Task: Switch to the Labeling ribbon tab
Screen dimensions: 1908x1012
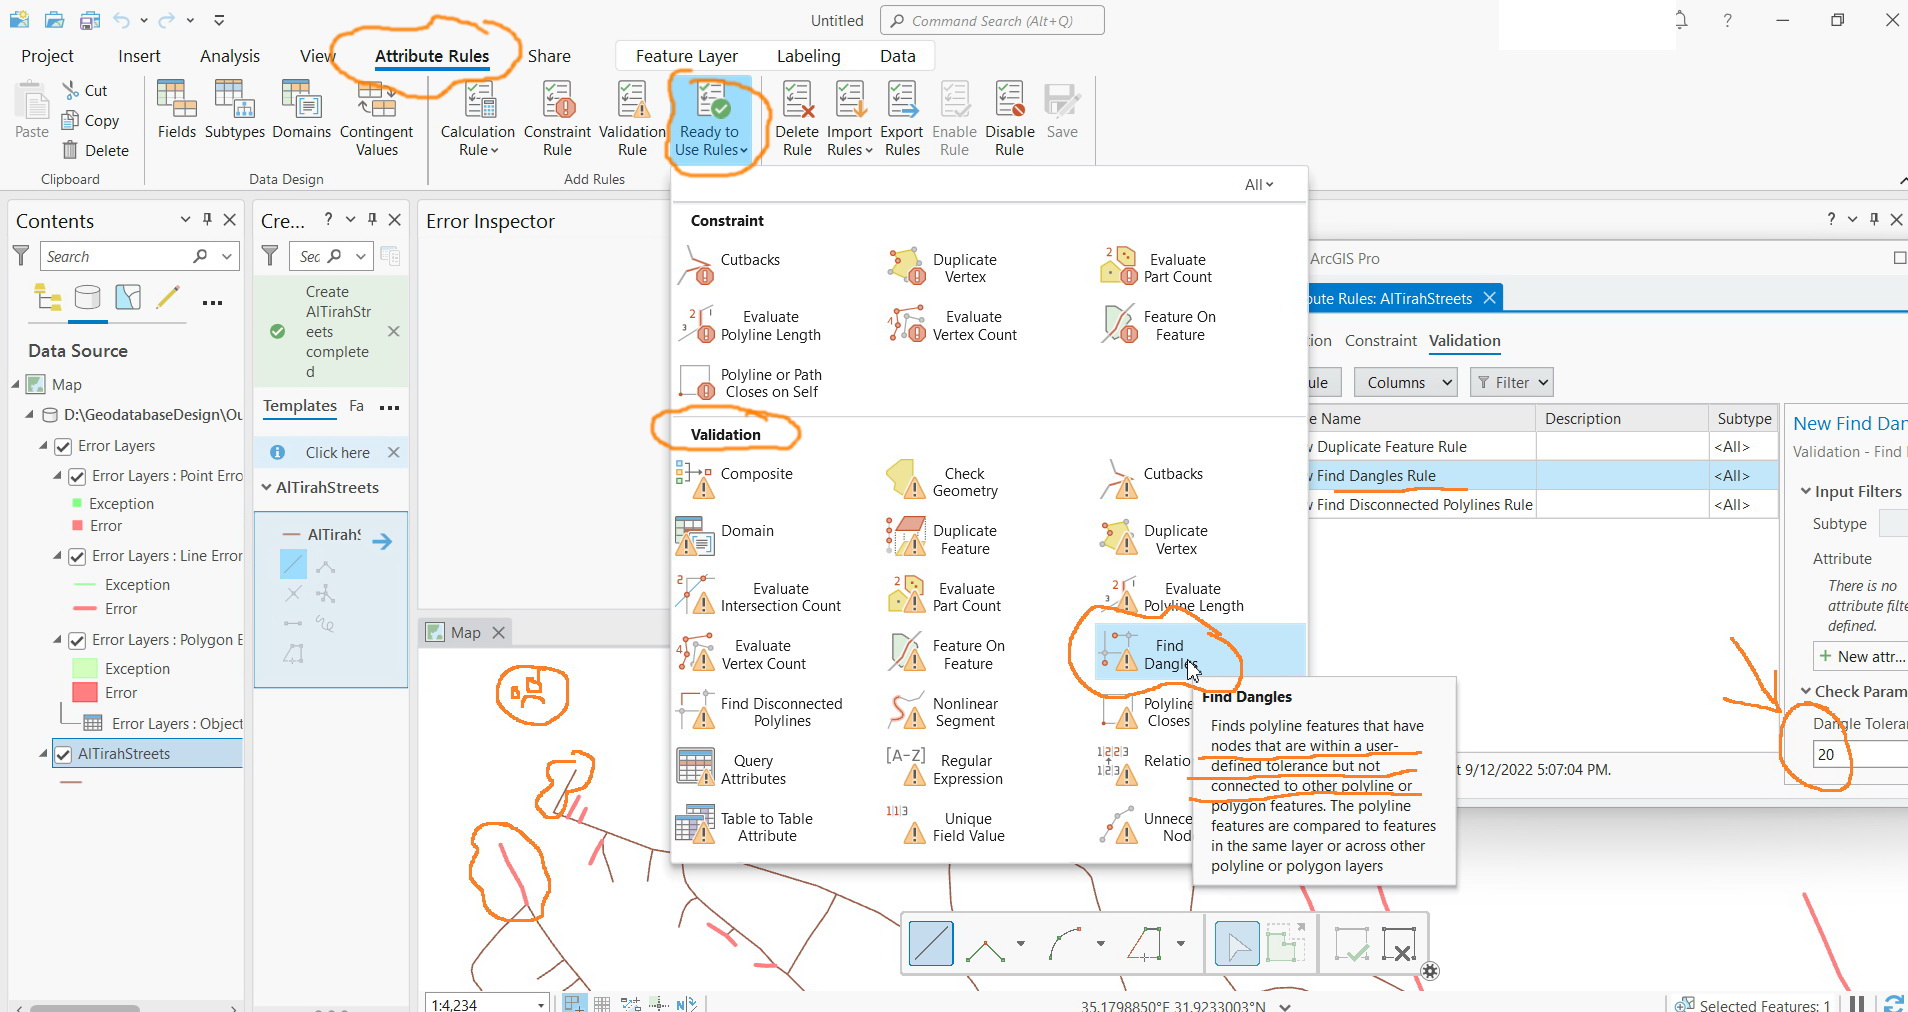Action: click(x=809, y=55)
